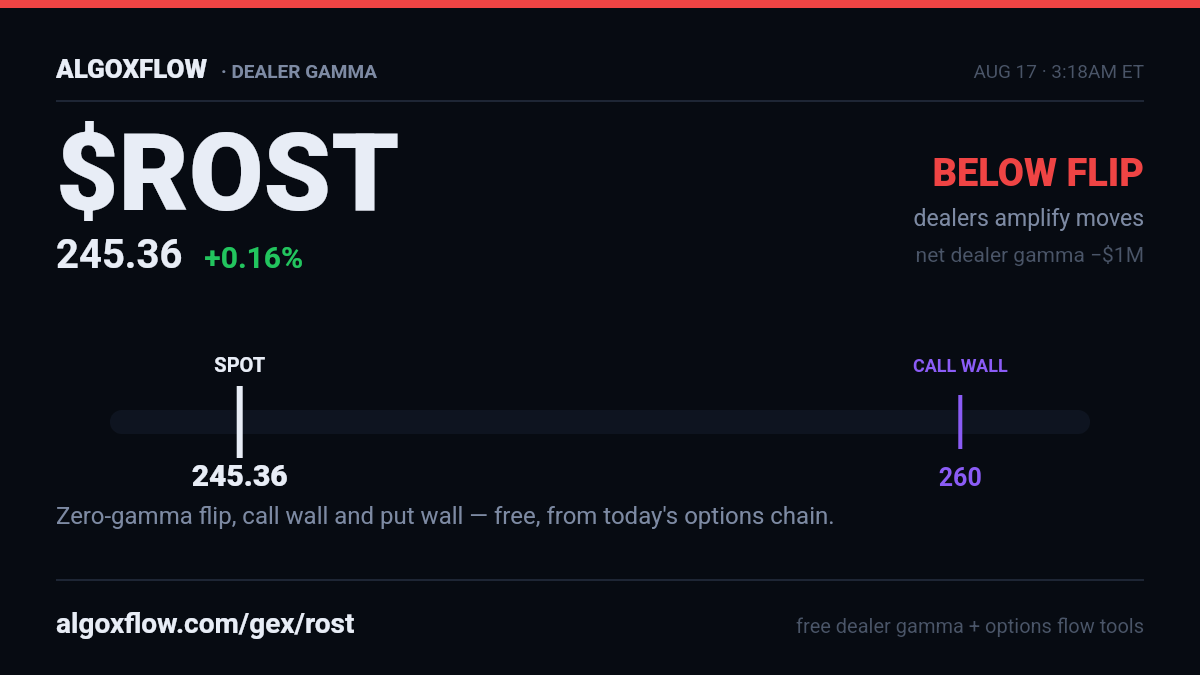Click the green +0.16% change value
This screenshot has height=675, width=1200.
253,259
